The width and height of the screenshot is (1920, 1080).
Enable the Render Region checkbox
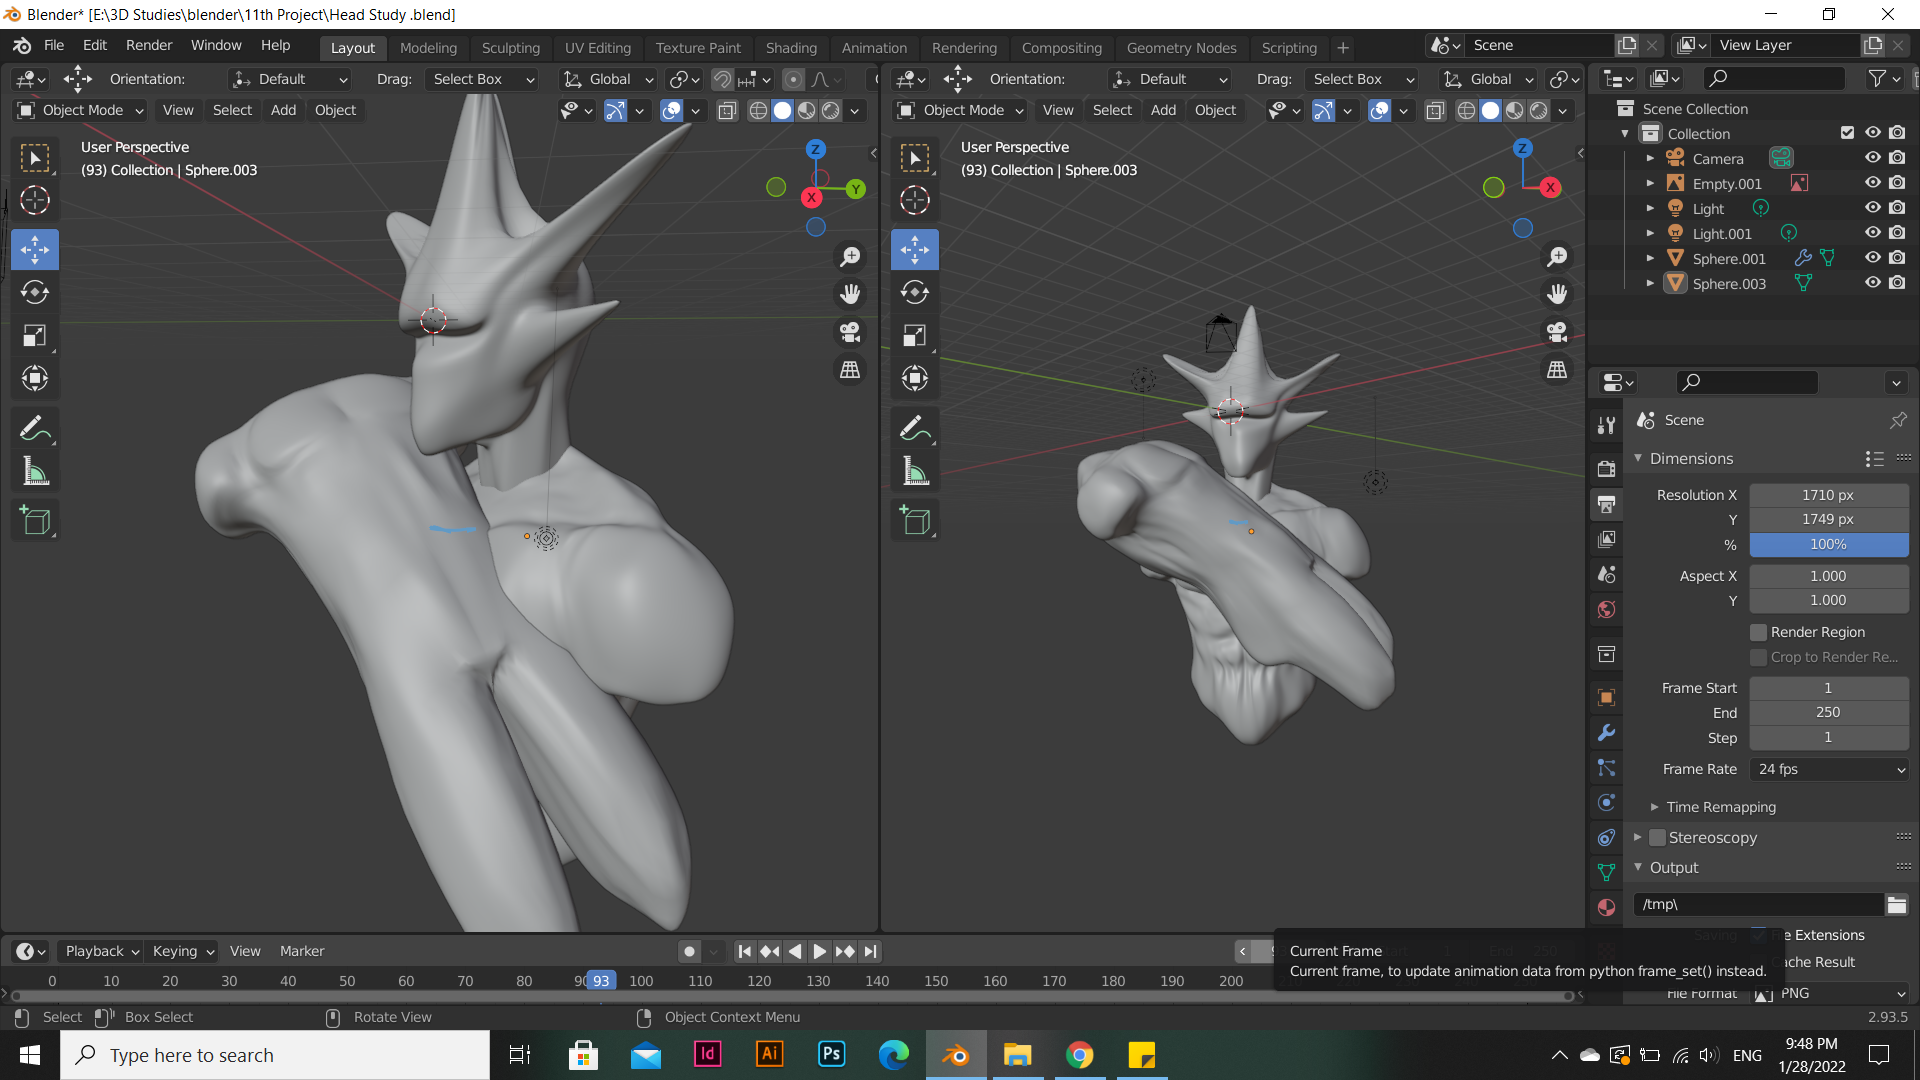coord(1758,632)
